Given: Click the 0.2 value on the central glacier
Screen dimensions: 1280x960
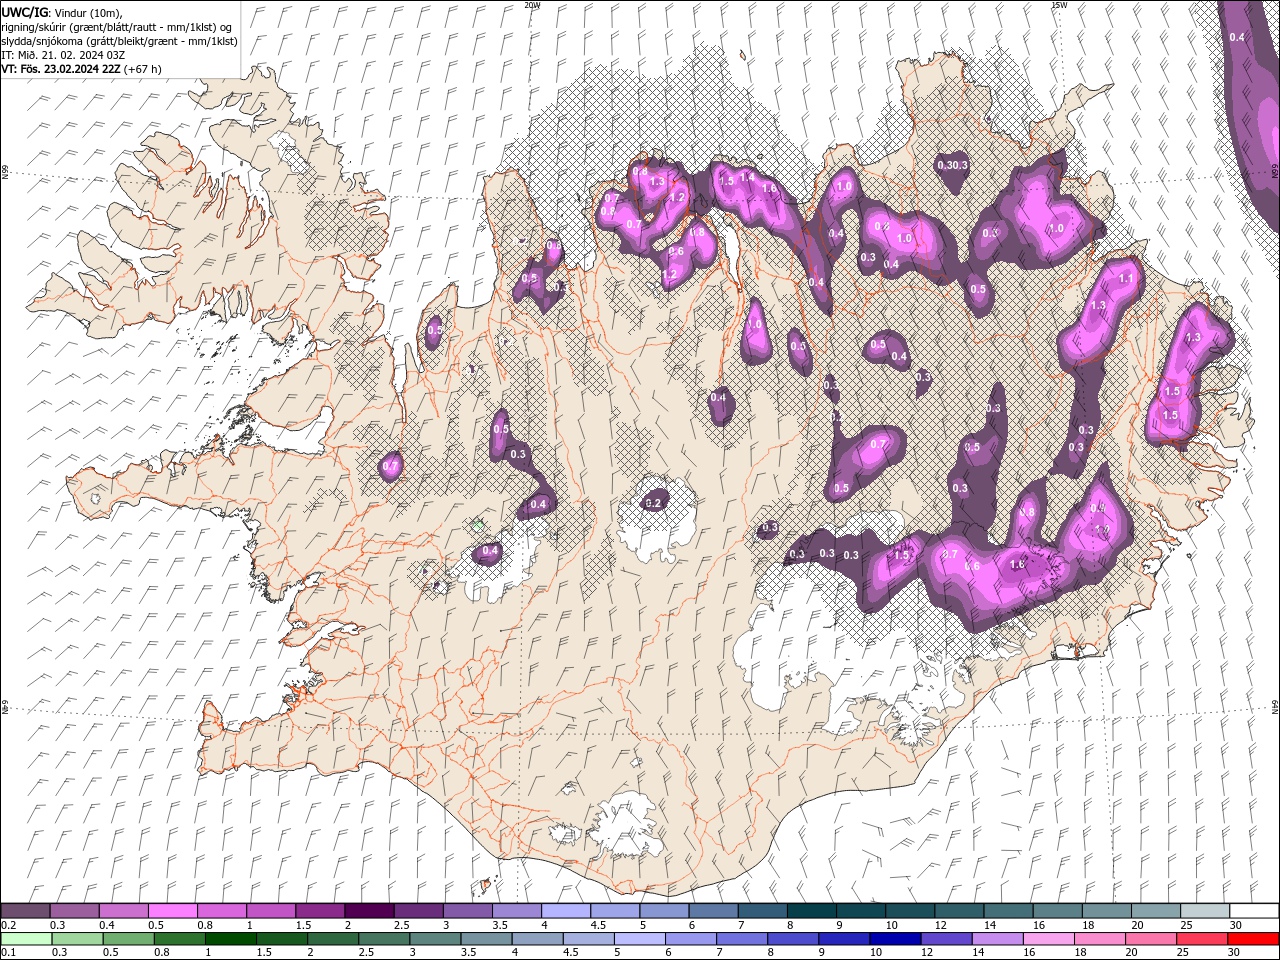Looking at the screenshot, I should tap(654, 503).
